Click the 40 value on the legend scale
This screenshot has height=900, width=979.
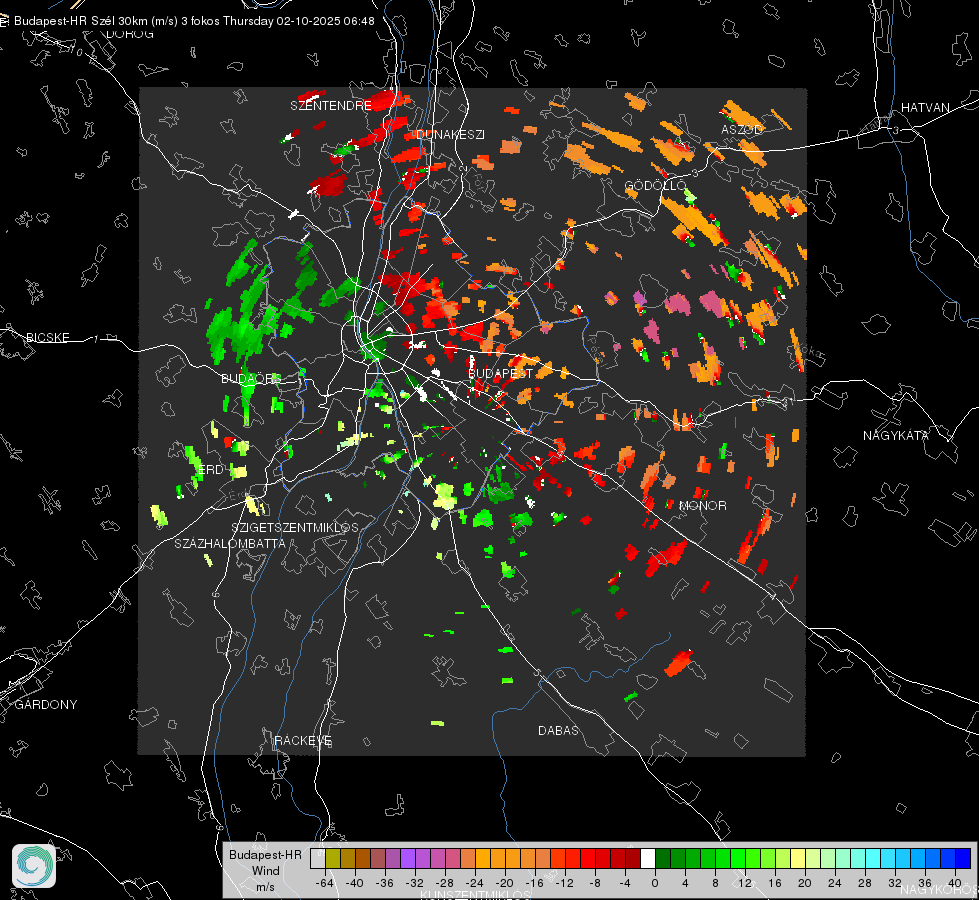coord(954,883)
